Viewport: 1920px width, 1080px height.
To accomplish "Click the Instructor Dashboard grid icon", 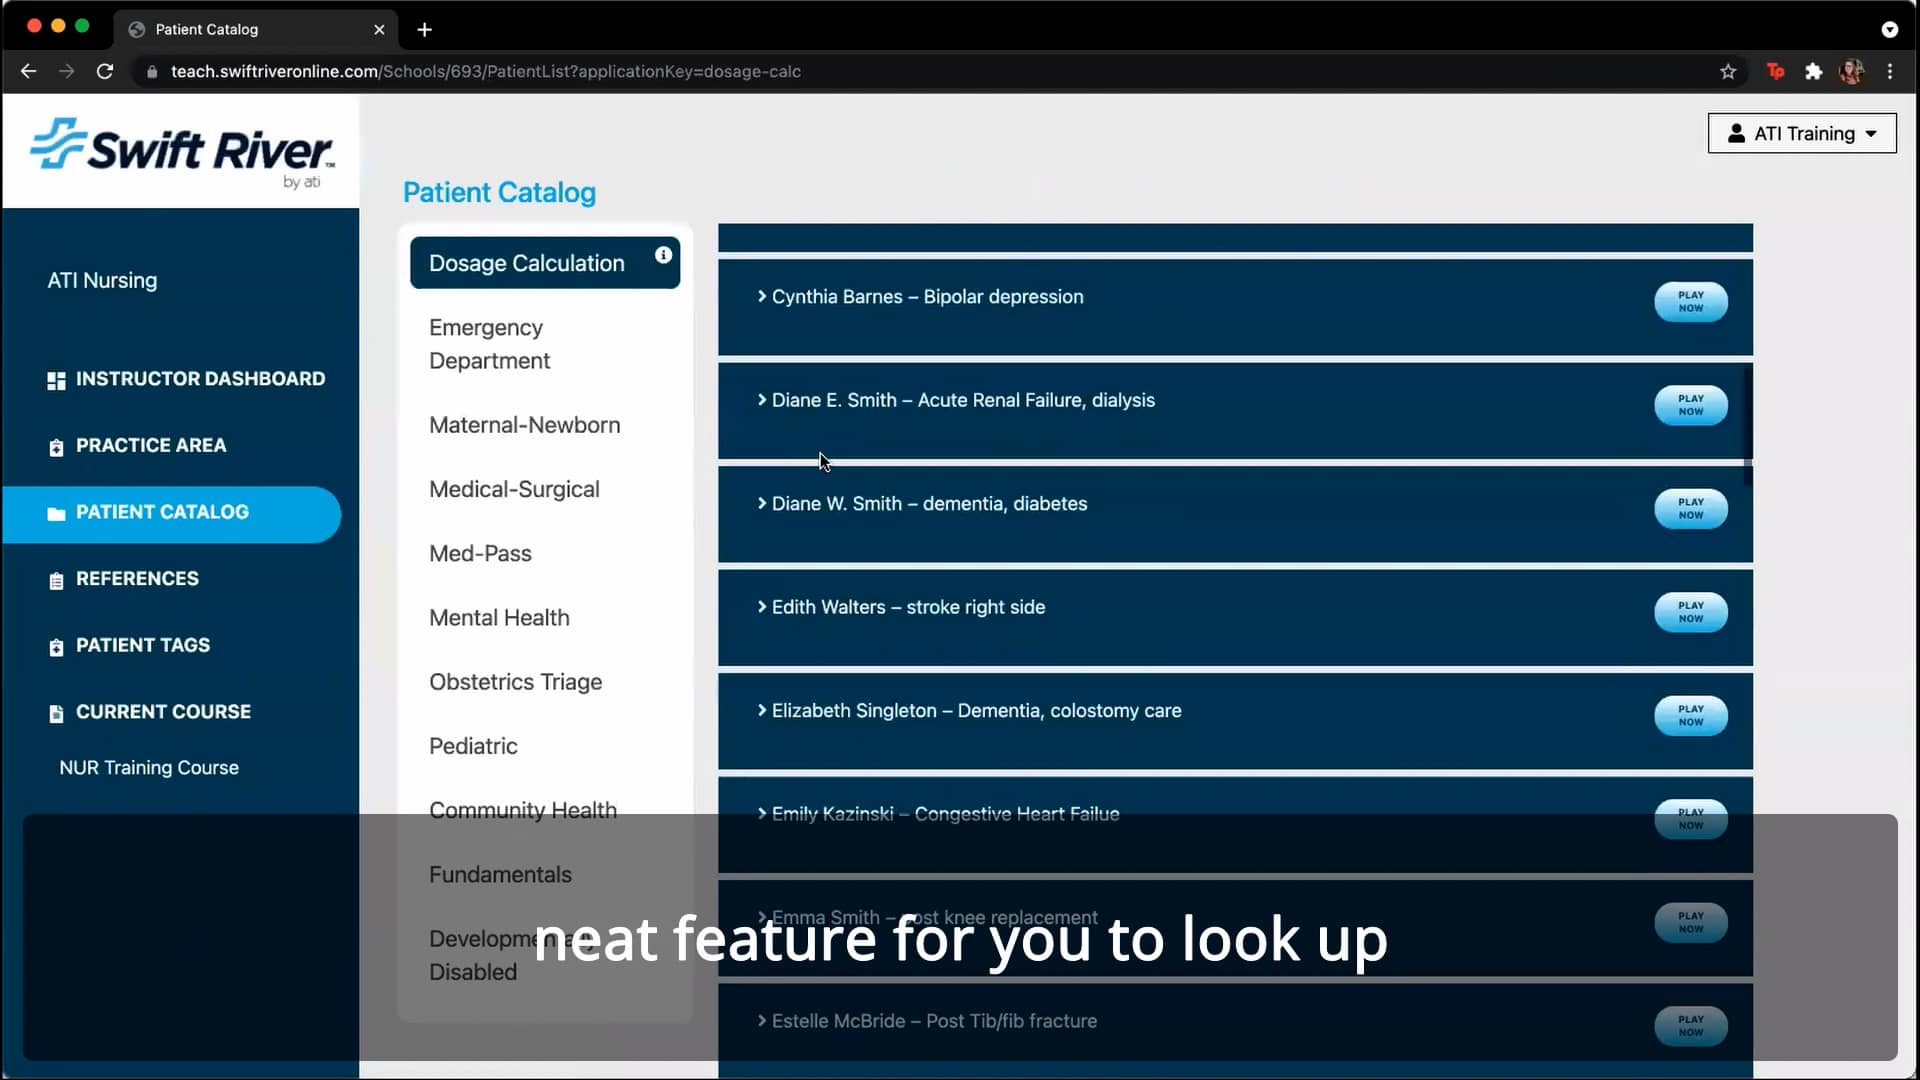I will tap(56, 379).
